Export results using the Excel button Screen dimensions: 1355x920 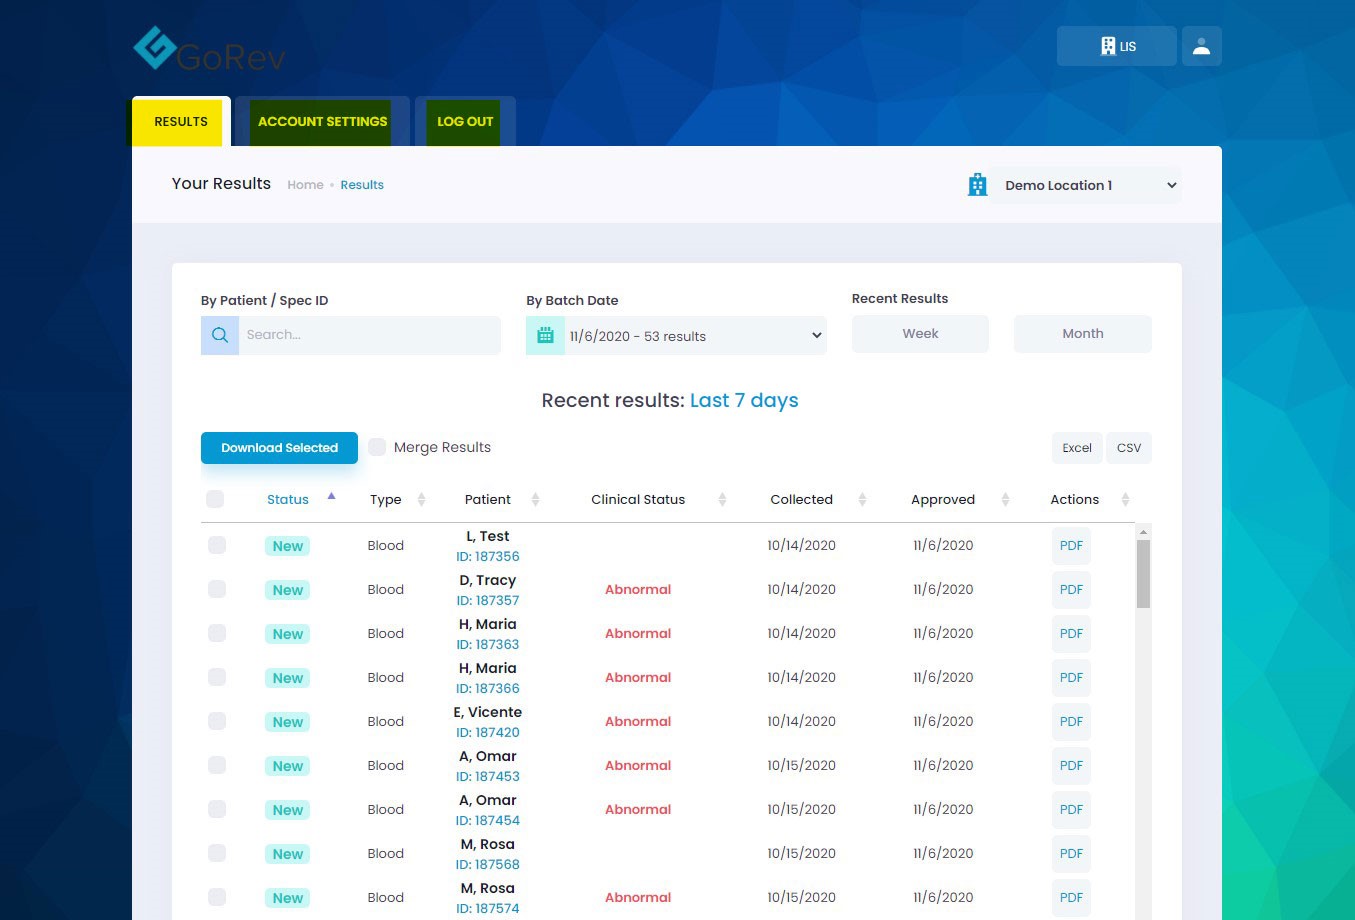[1076, 448]
